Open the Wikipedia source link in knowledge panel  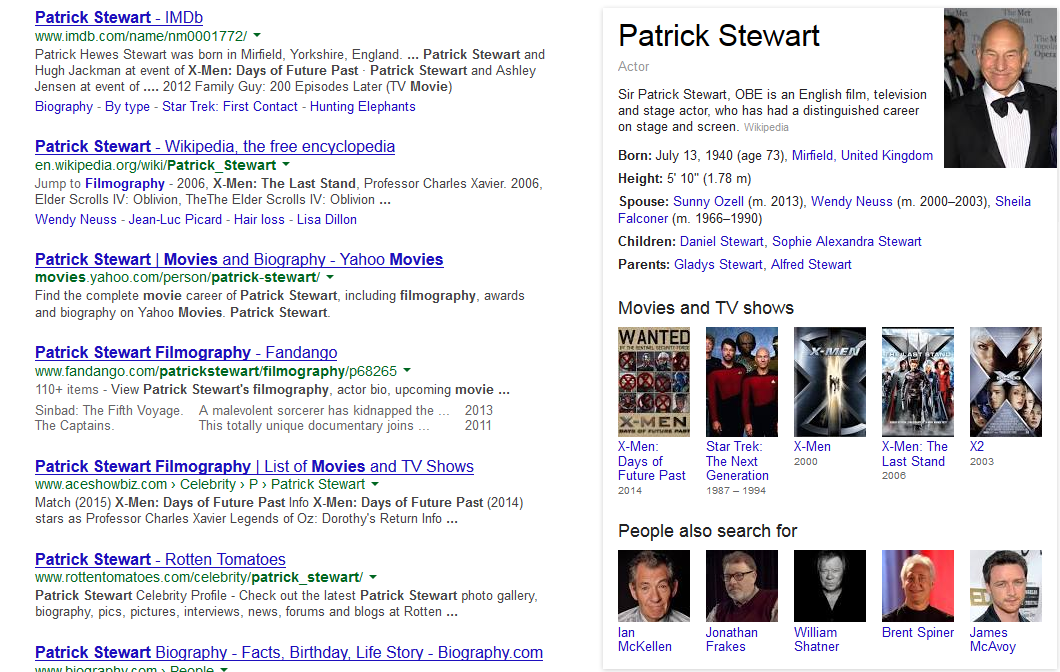click(766, 127)
